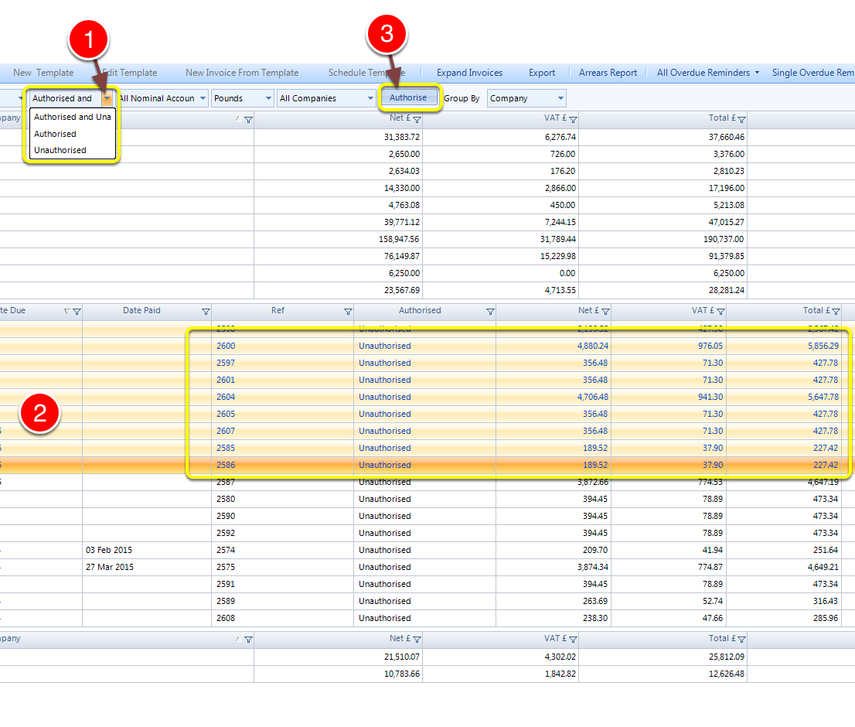Click filter icon on top Total £ column
The image size is (855, 727).
(x=742, y=119)
